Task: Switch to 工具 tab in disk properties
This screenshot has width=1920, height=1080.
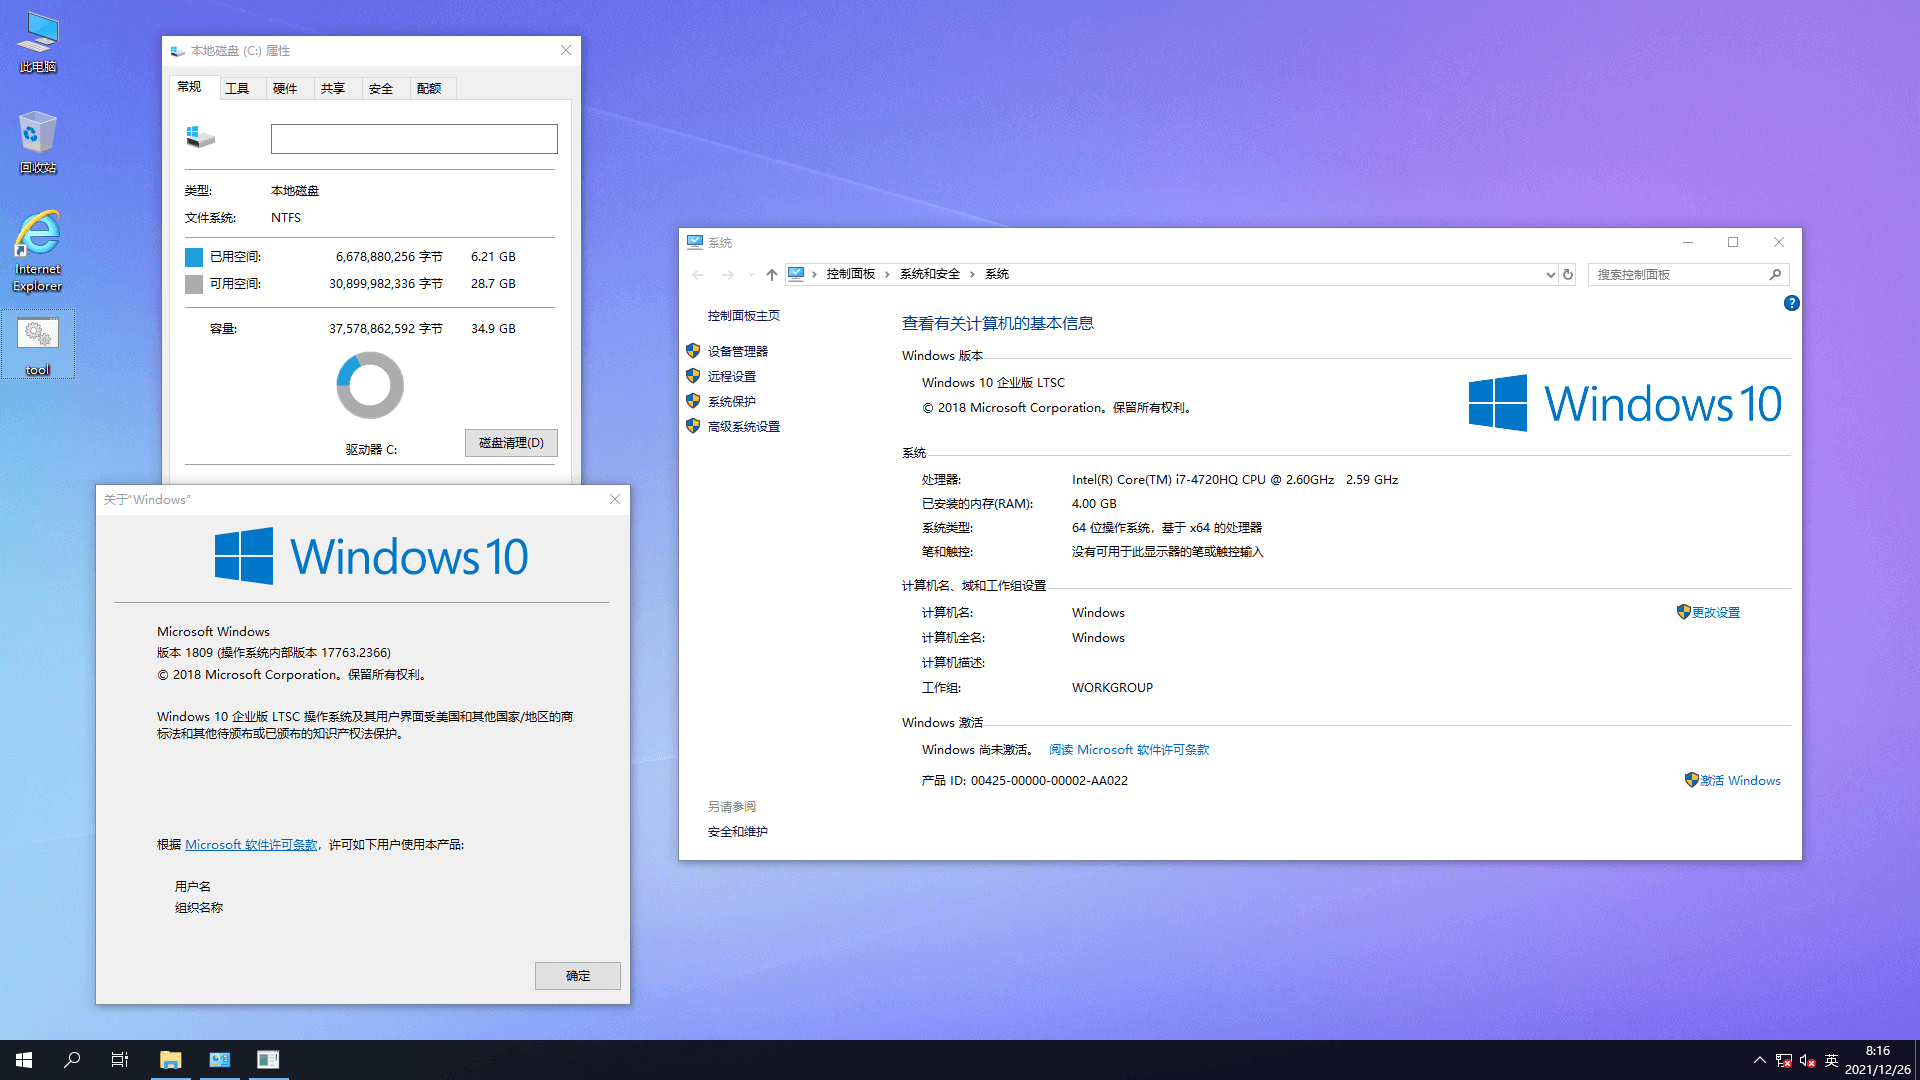Action: pyautogui.click(x=241, y=88)
